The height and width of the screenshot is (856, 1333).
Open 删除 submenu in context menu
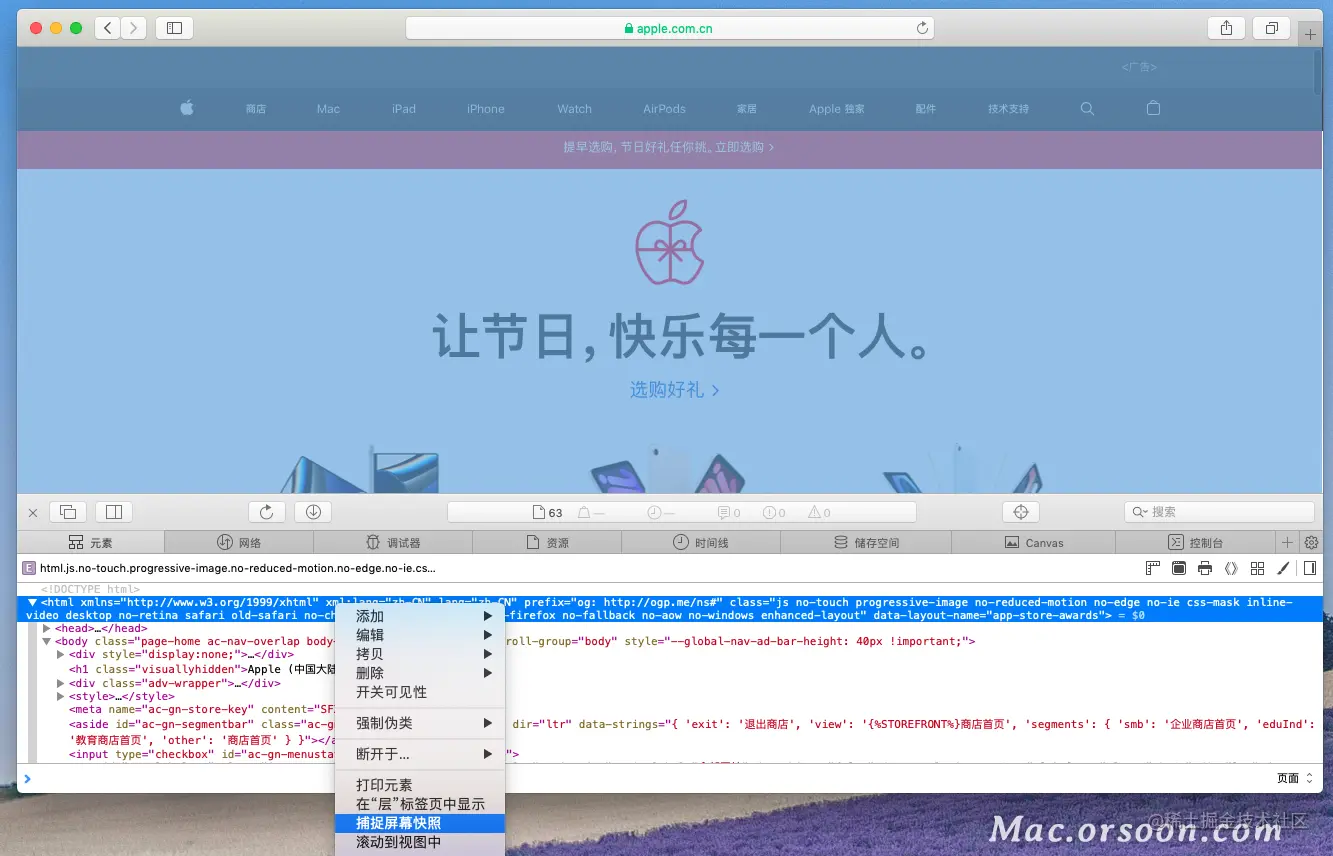point(420,673)
